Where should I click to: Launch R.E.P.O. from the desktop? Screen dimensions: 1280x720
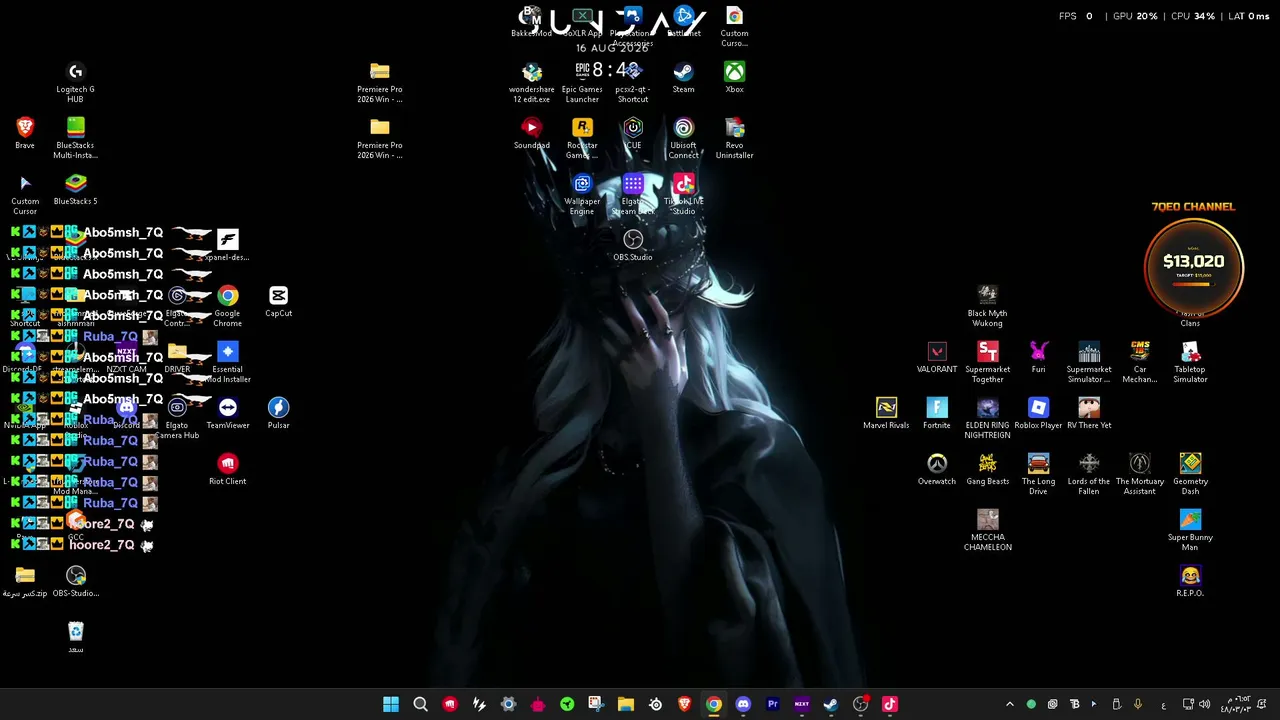(1190, 581)
